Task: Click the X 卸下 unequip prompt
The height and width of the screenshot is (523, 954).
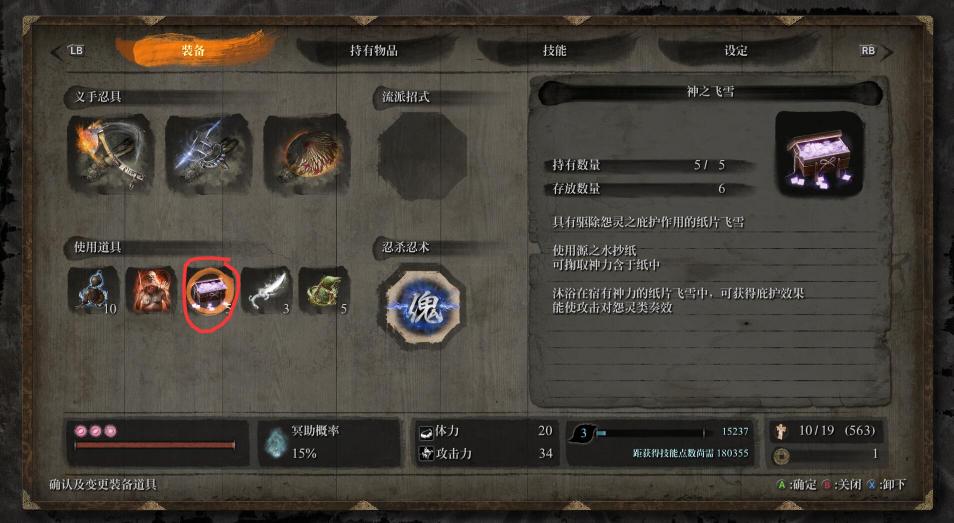Action: pyautogui.click(x=886, y=485)
